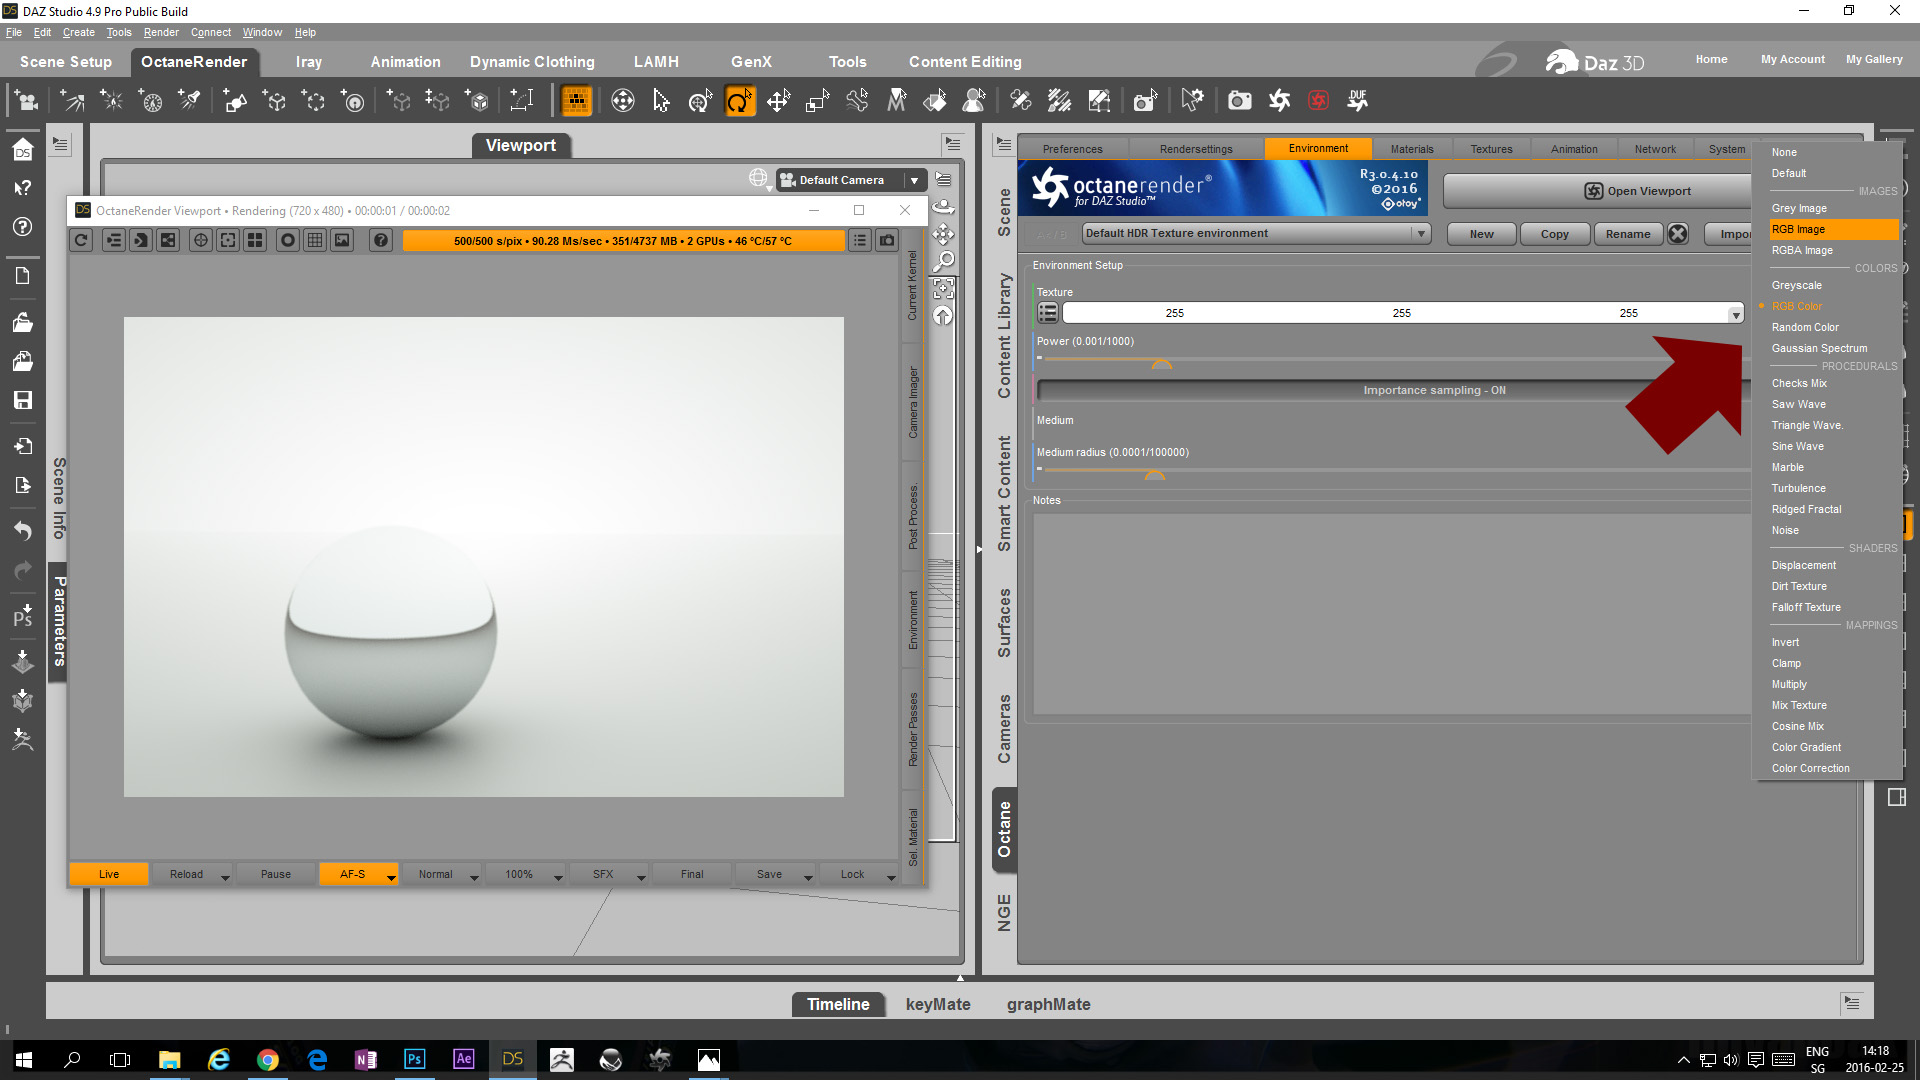Toggle the AF-S autofocus button
Screen dimensions: 1920x1080
click(352, 874)
